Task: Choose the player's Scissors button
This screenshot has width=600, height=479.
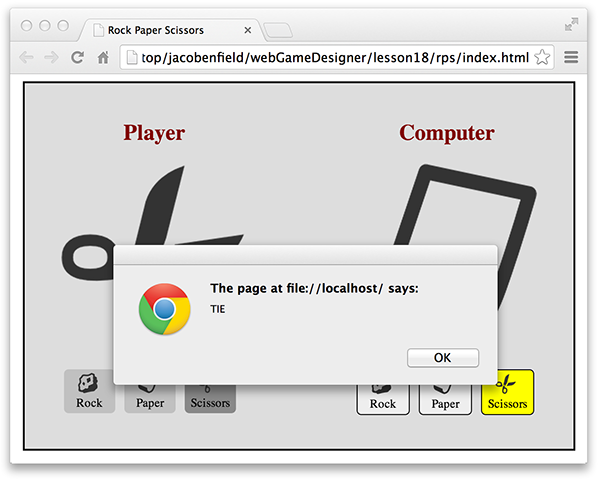Action: pyautogui.click(x=210, y=398)
